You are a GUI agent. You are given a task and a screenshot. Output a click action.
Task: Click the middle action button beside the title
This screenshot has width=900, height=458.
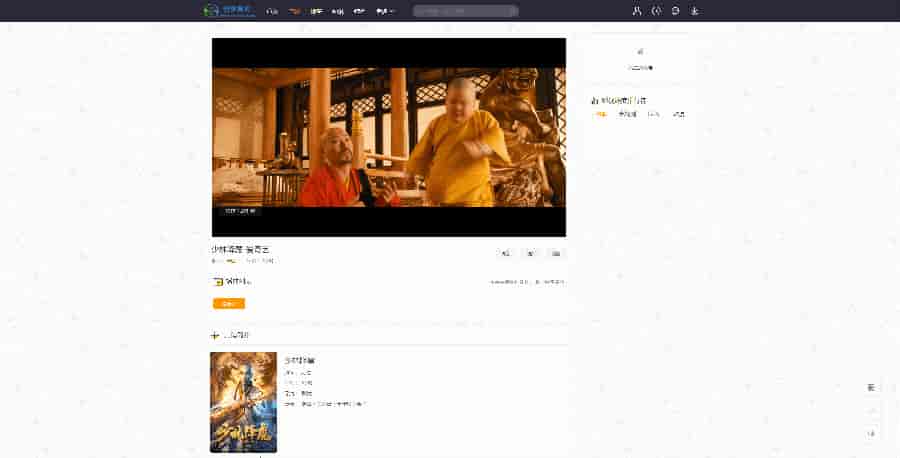point(531,254)
